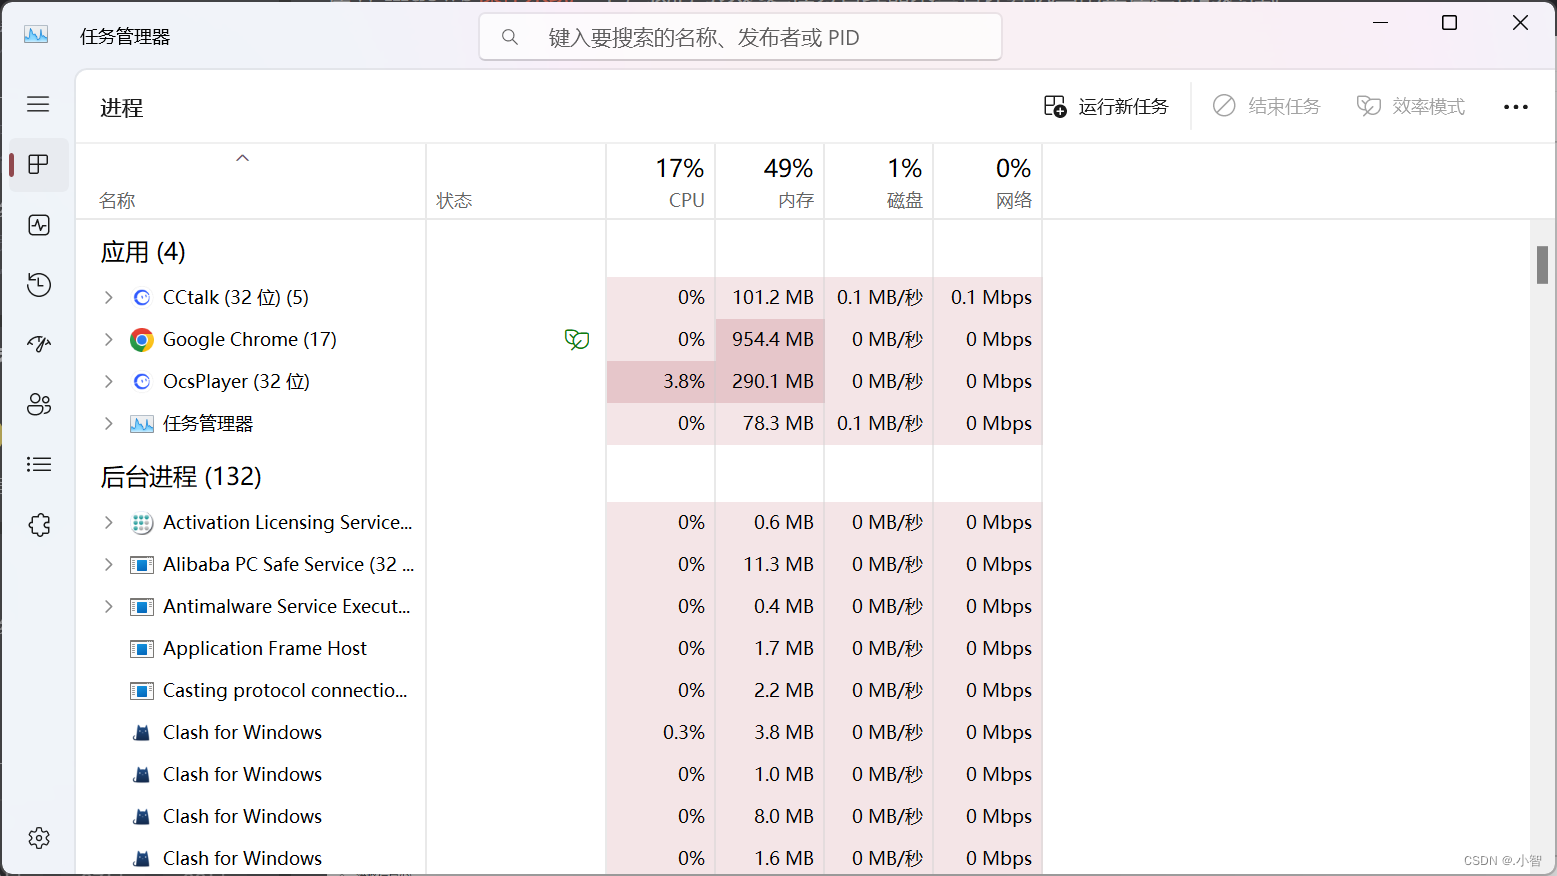Click the 任务管理器 process row icon

(142, 424)
